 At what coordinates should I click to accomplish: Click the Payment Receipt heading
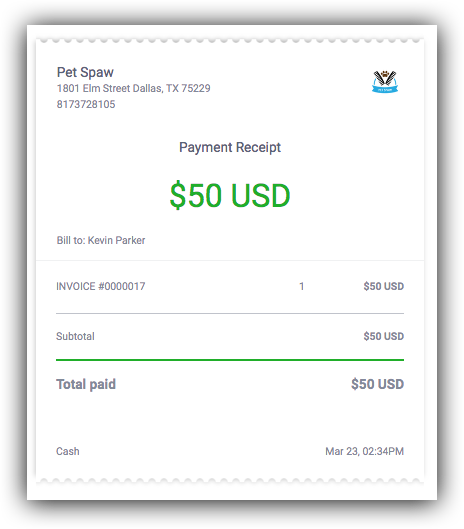click(230, 147)
